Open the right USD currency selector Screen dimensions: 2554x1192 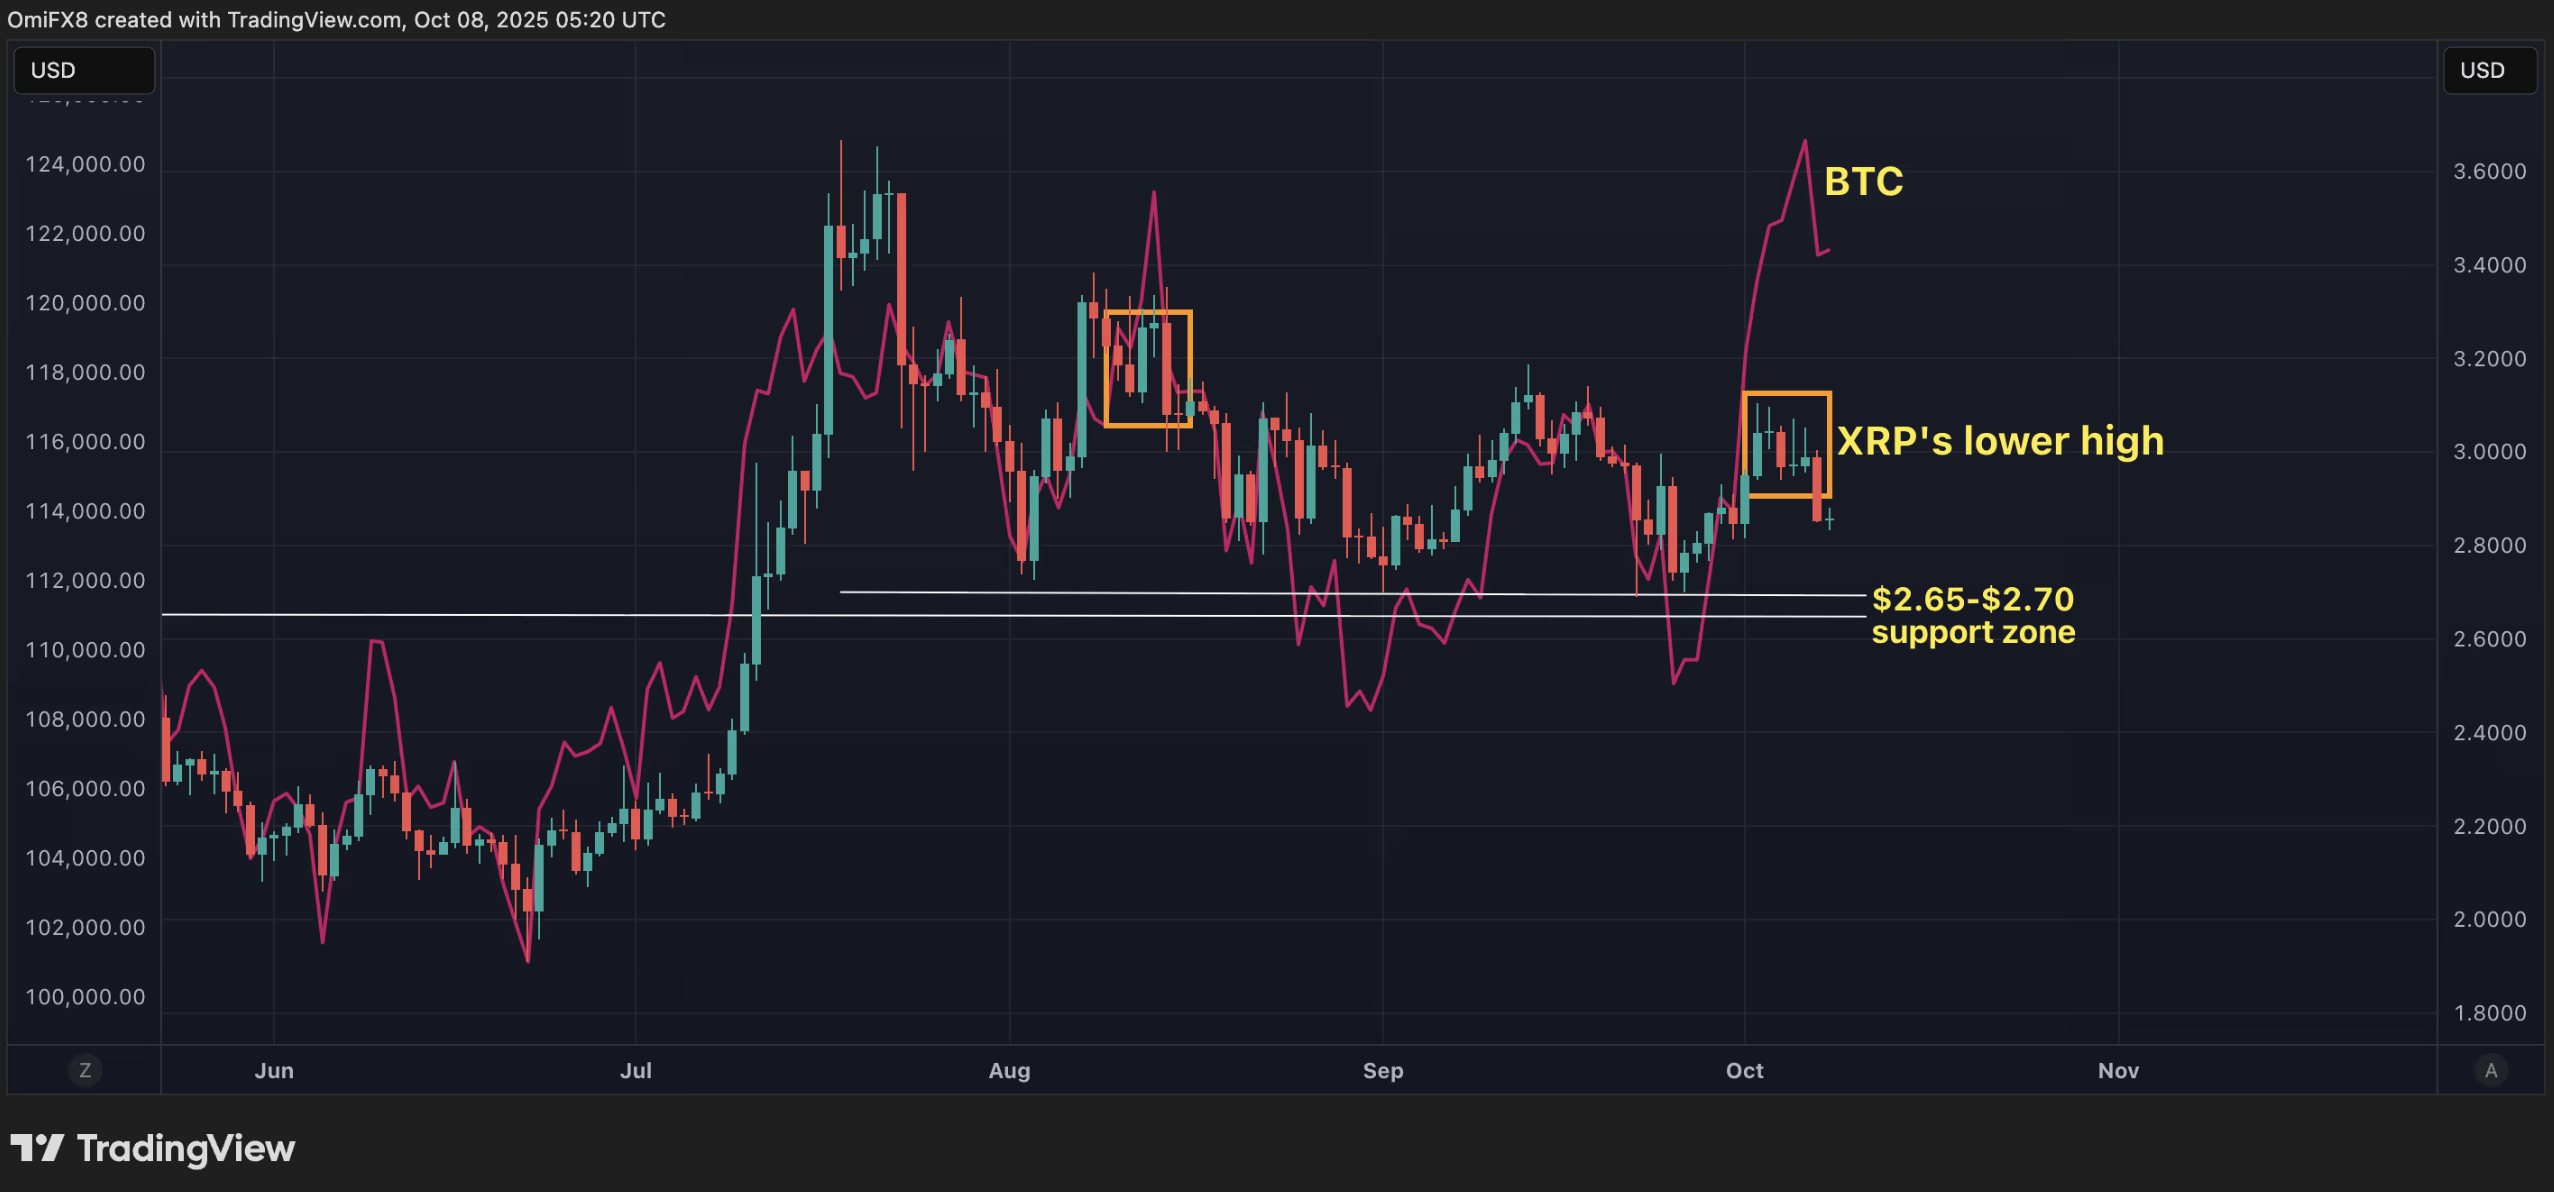[x=2489, y=70]
